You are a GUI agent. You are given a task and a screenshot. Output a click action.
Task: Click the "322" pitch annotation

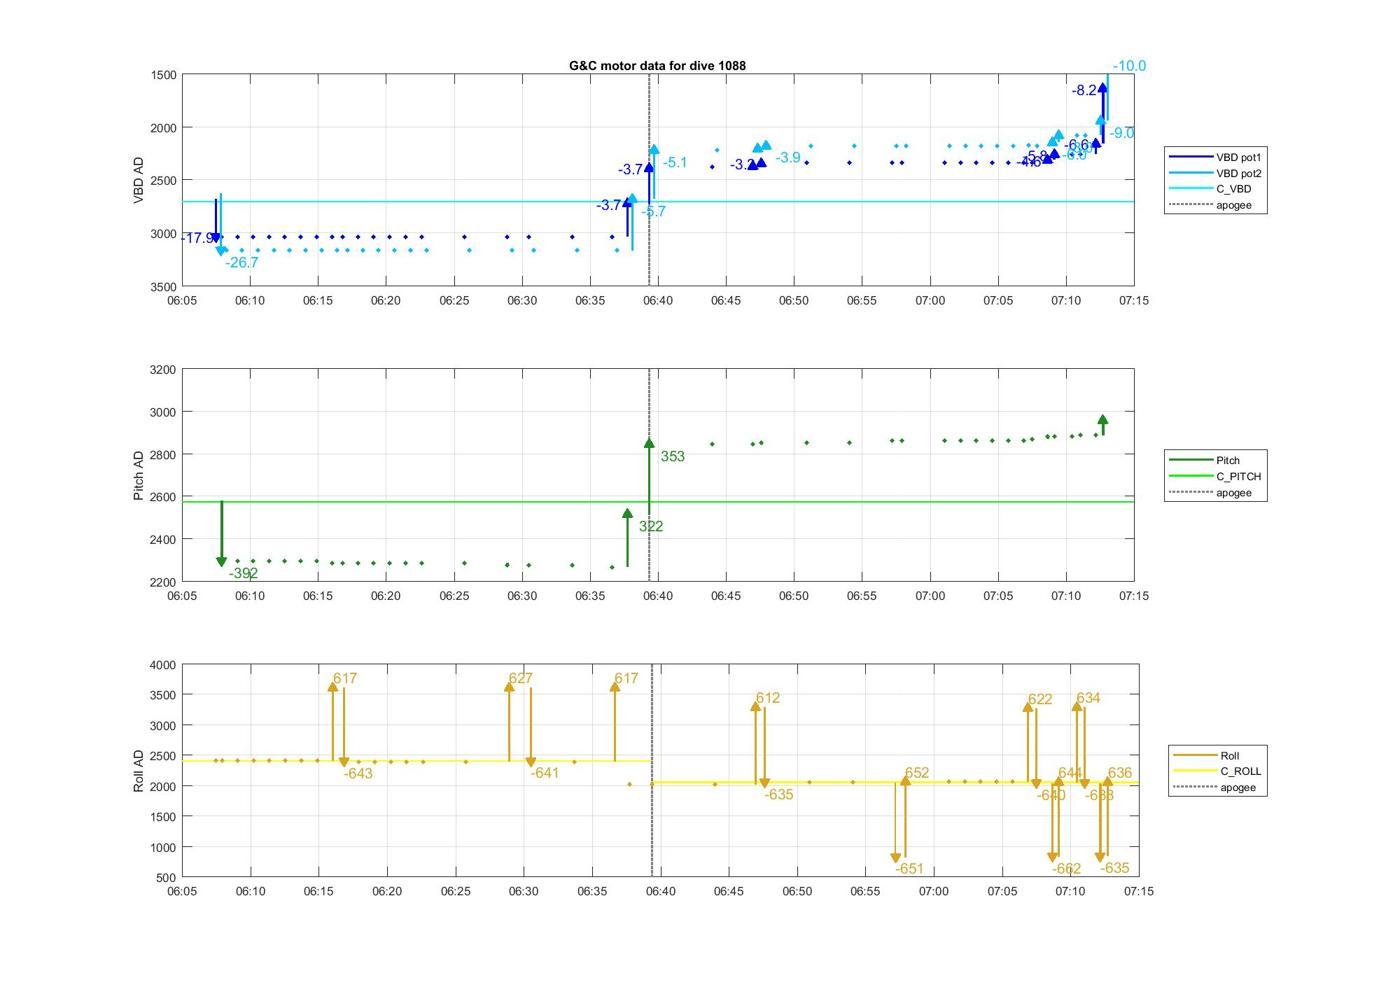coord(651,527)
